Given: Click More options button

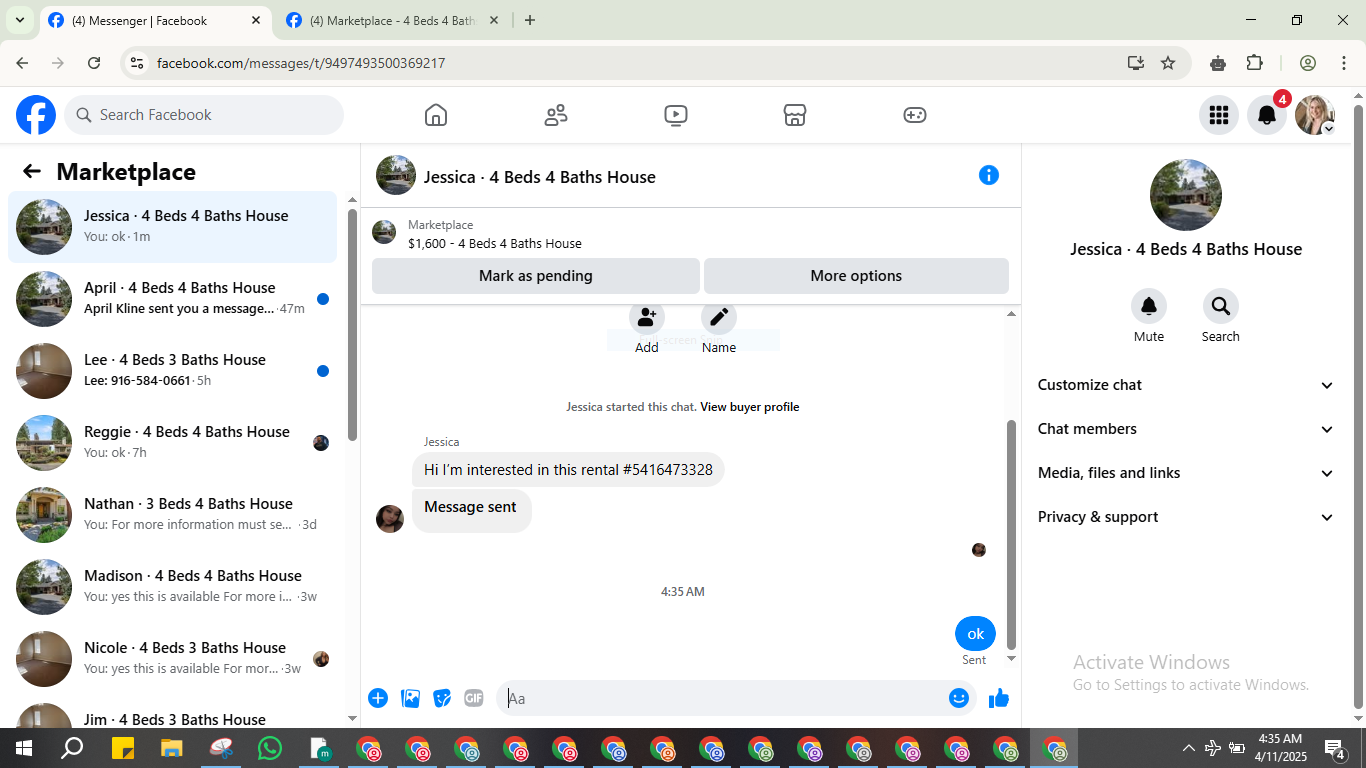Looking at the screenshot, I should [856, 276].
